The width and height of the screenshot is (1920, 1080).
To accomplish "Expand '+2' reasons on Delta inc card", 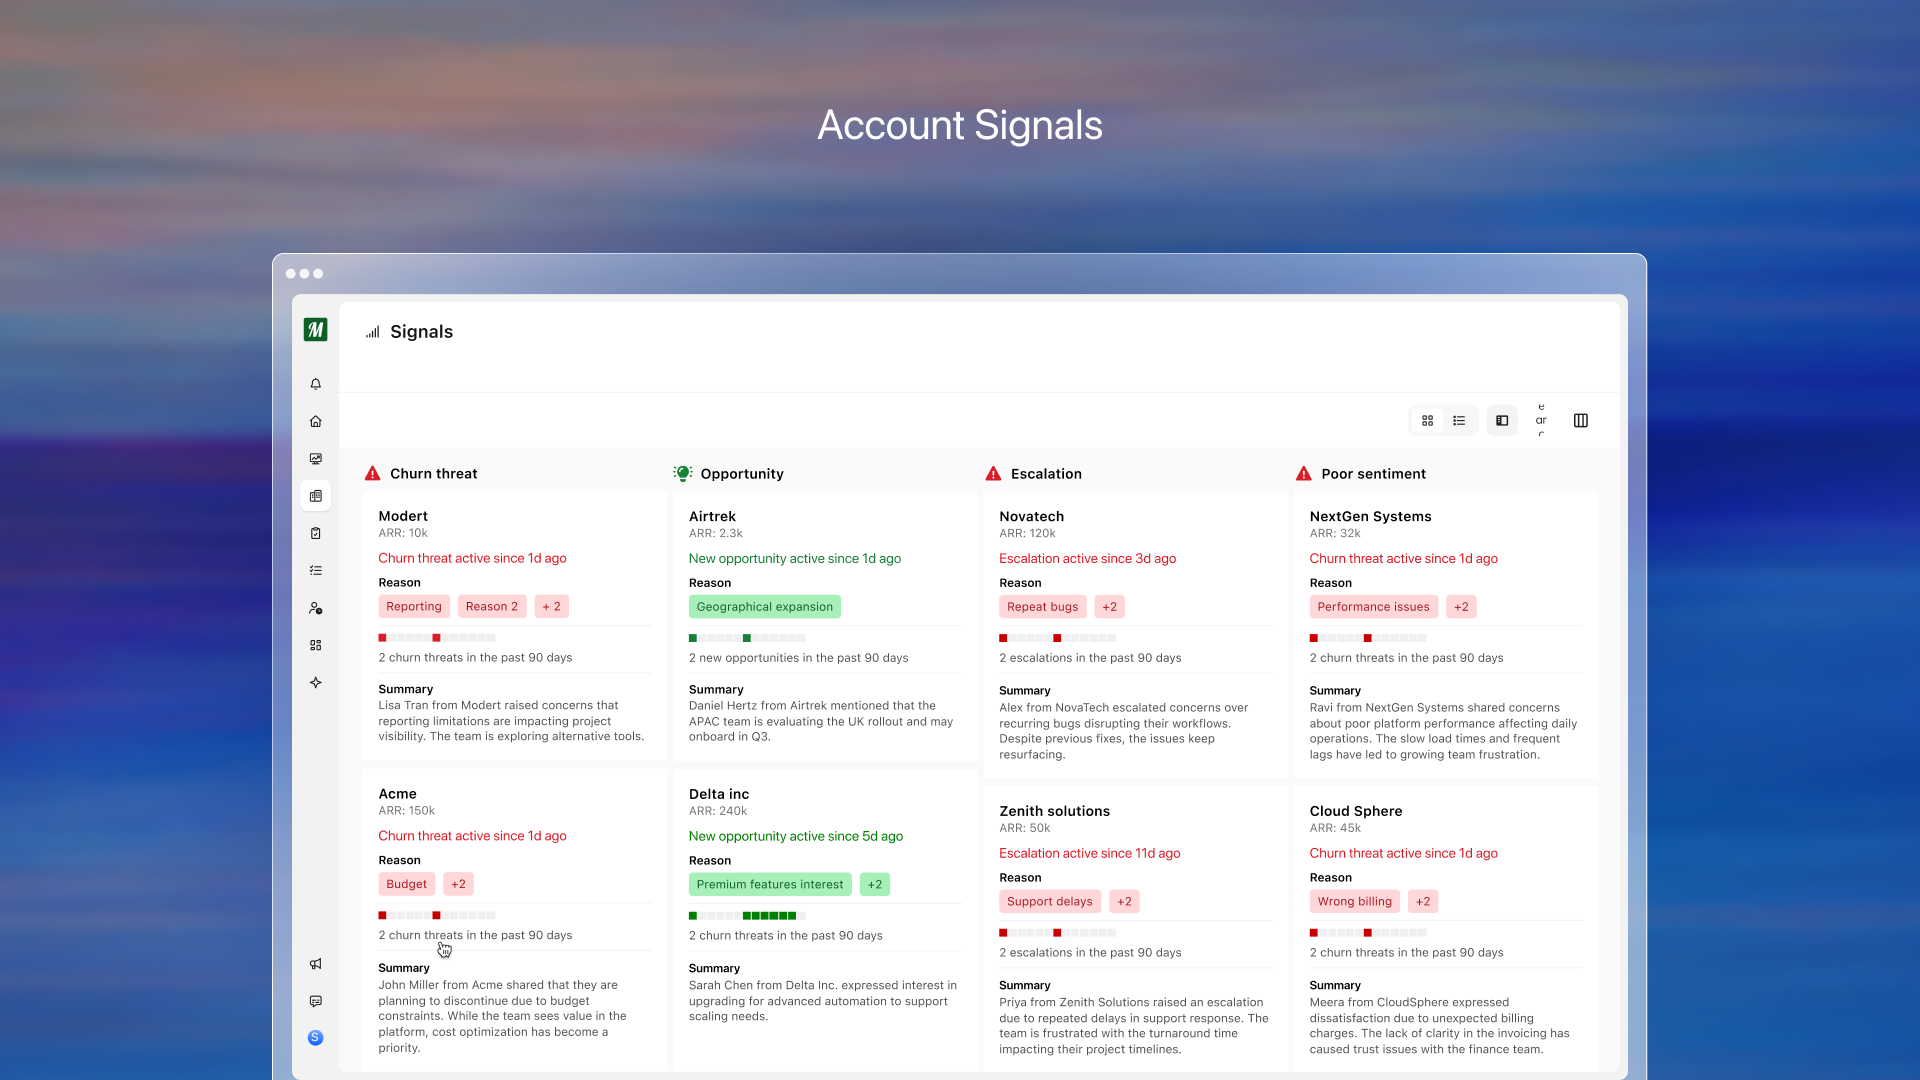I will pyautogui.click(x=874, y=884).
